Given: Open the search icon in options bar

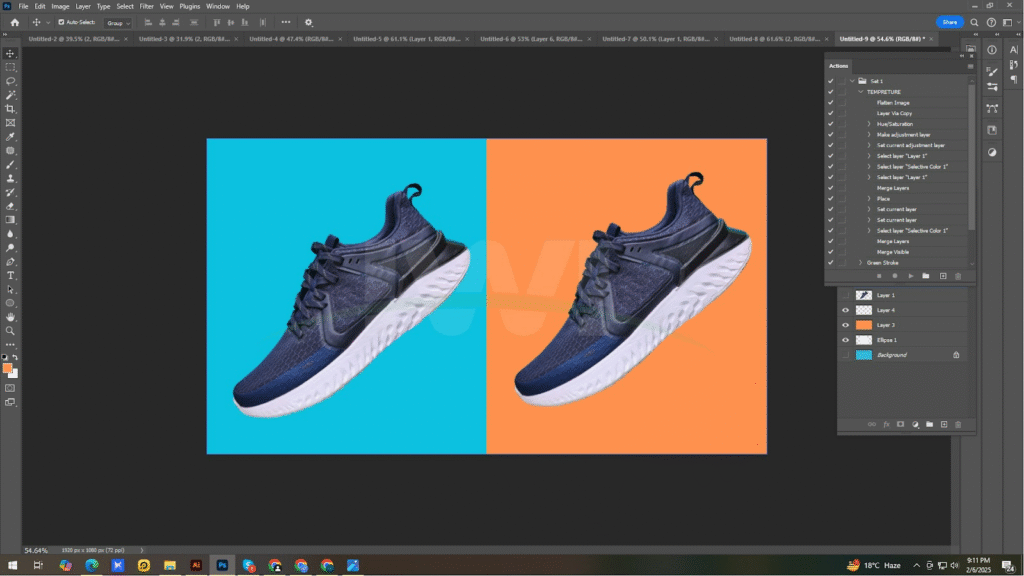Looking at the screenshot, I should 974,22.
